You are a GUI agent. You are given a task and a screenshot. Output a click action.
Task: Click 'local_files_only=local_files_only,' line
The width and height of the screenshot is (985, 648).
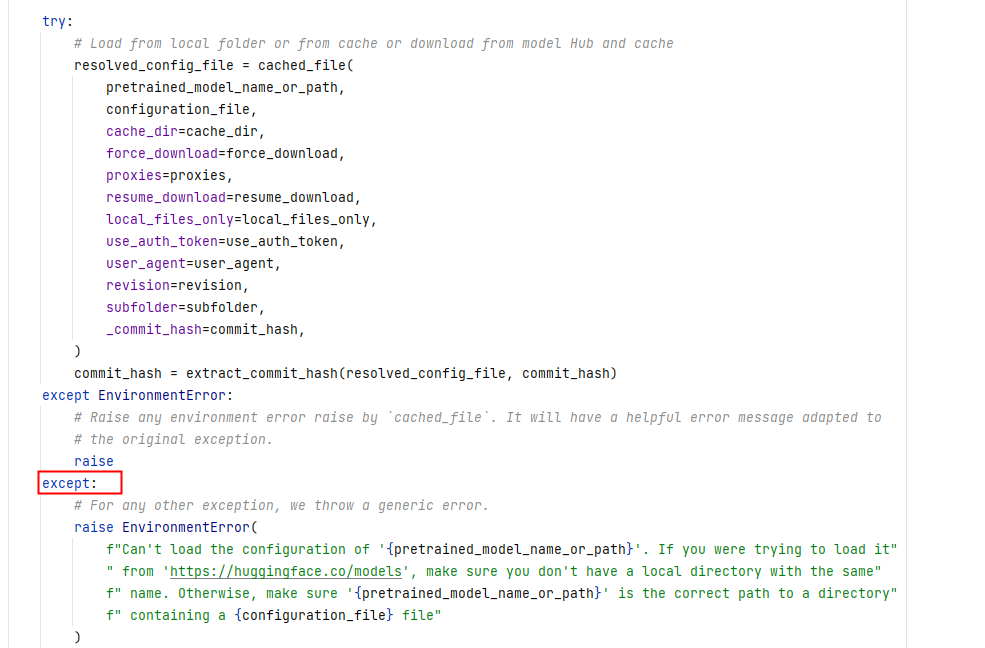pos(241,219)
